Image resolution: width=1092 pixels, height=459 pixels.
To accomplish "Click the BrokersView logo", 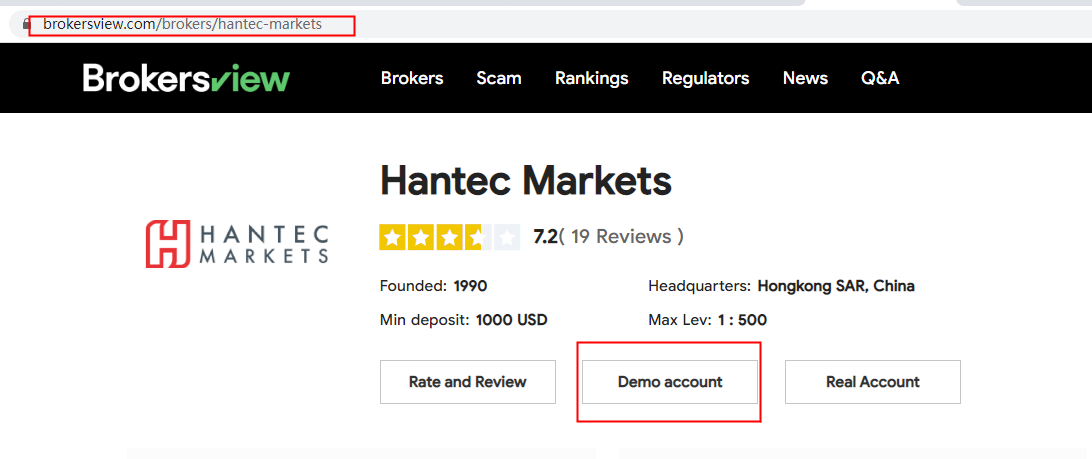I will [x=186, y=78].
